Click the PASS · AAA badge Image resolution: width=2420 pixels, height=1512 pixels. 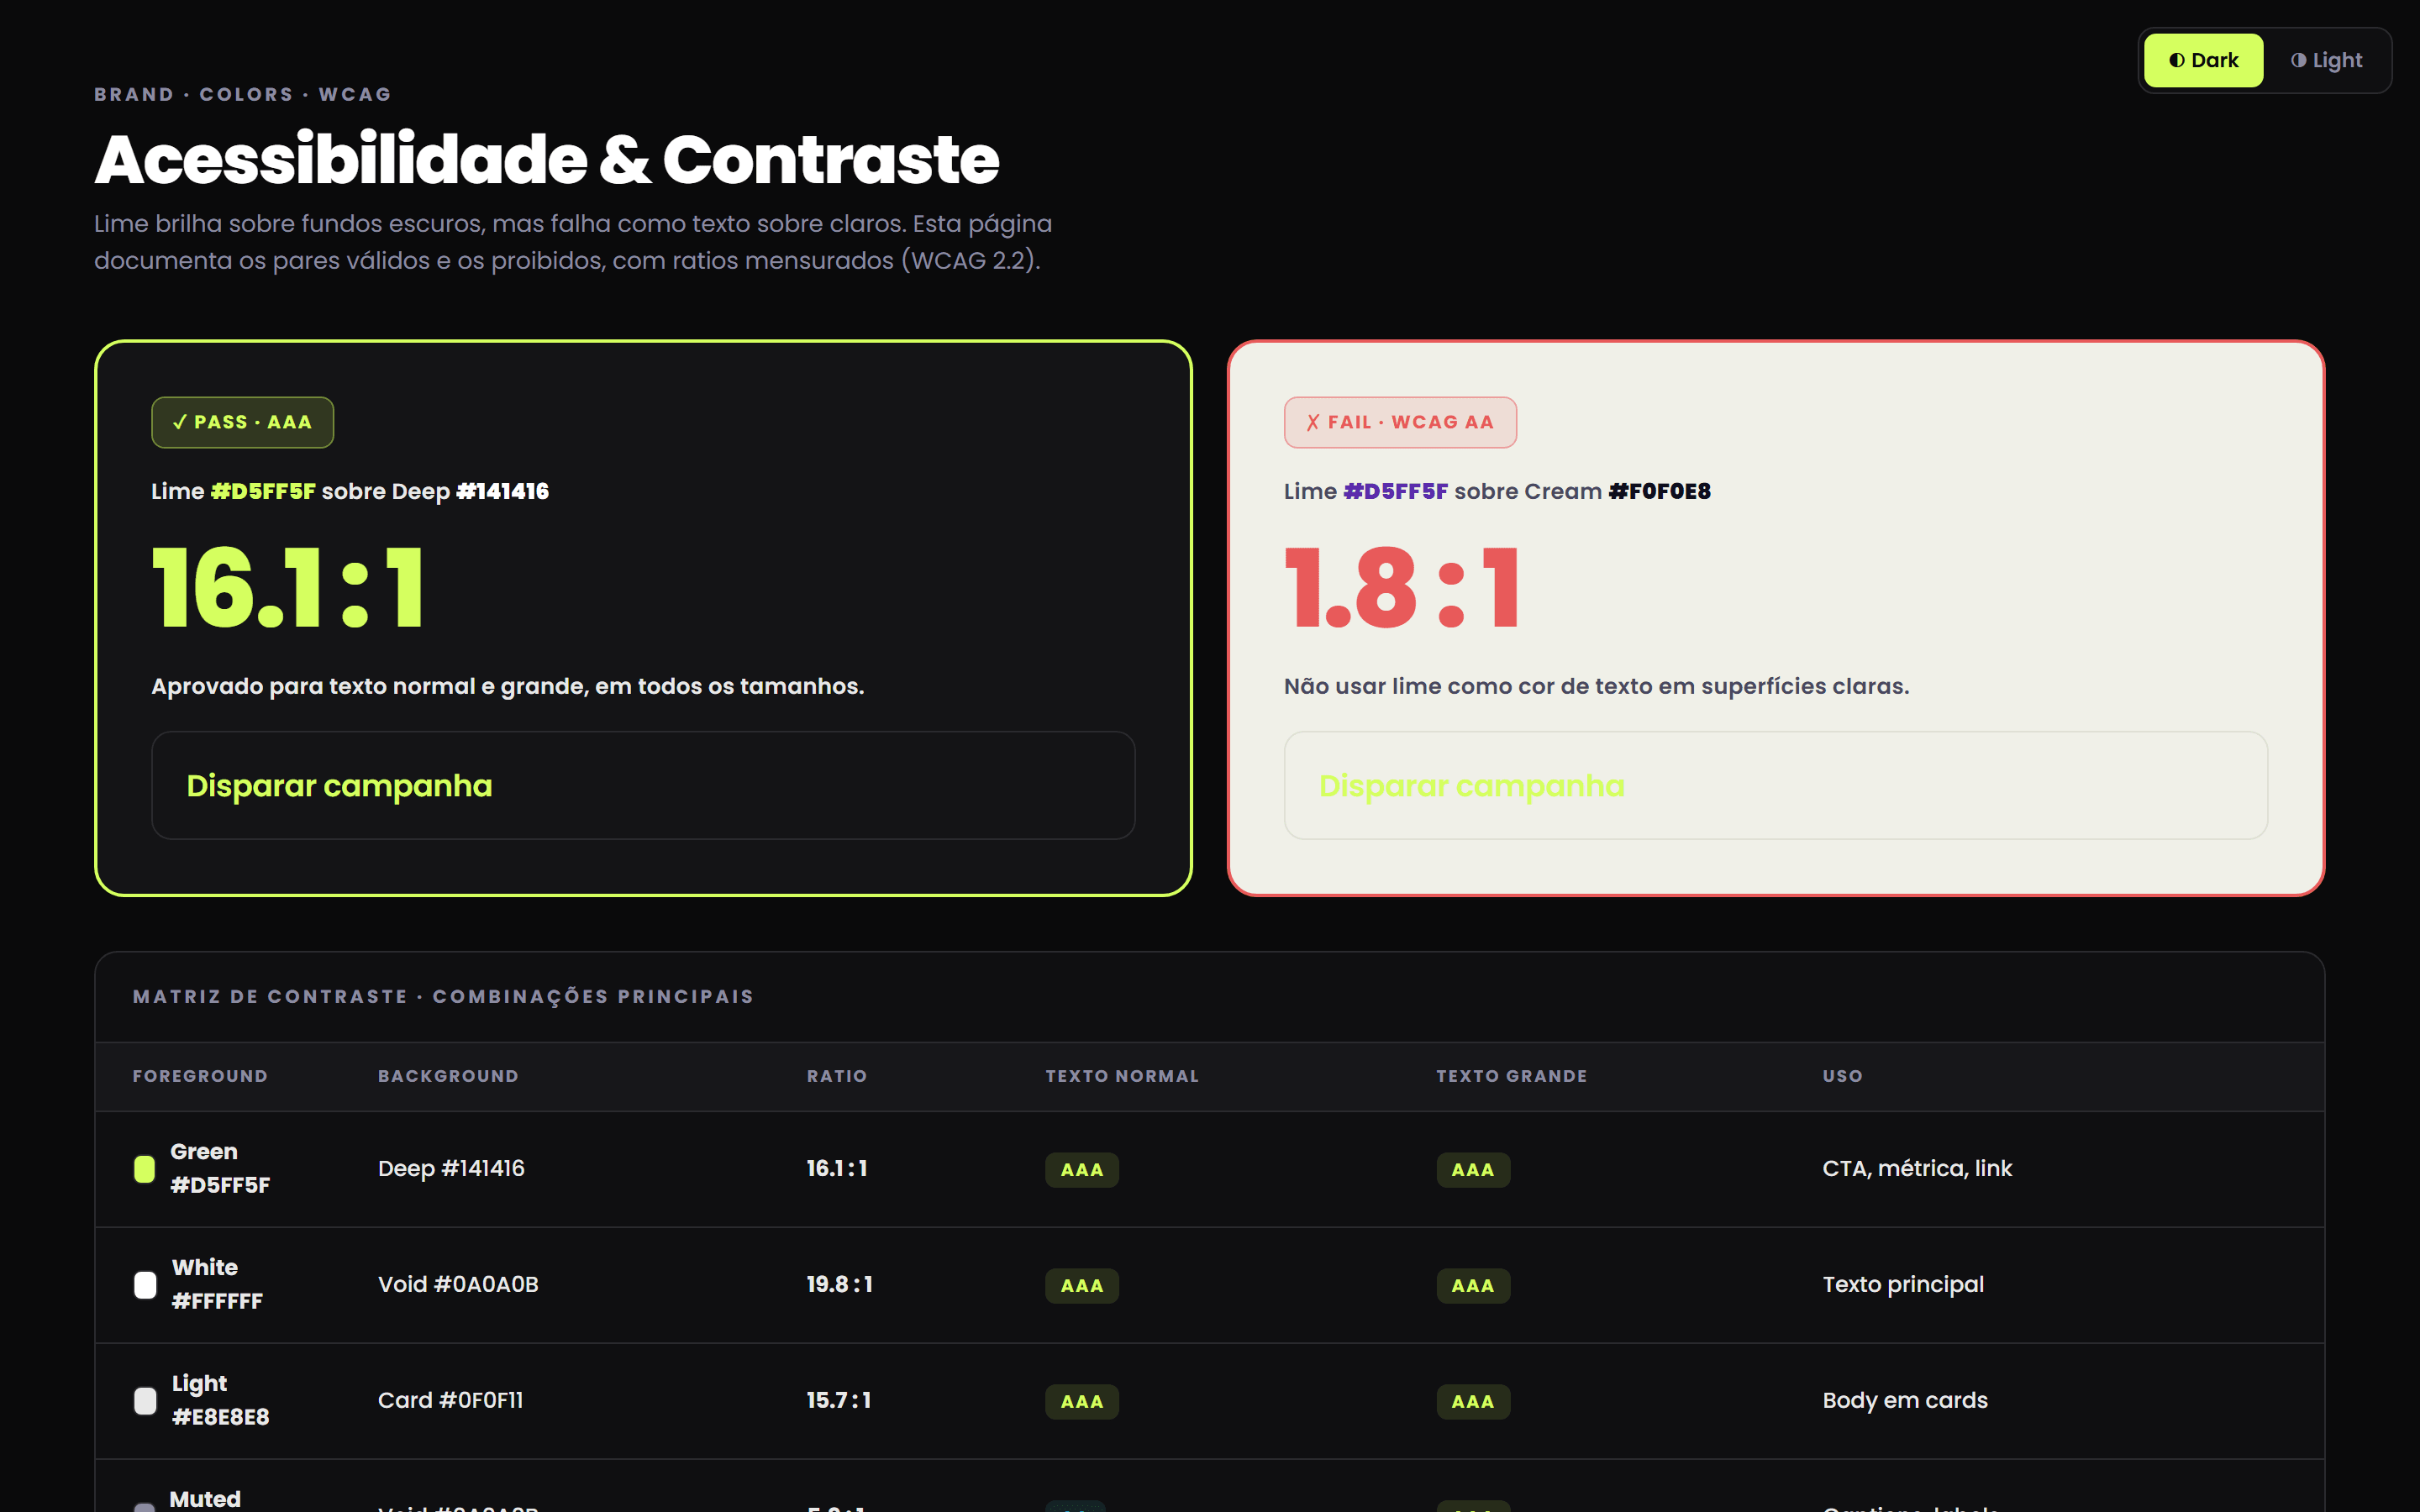pos(242,422)
